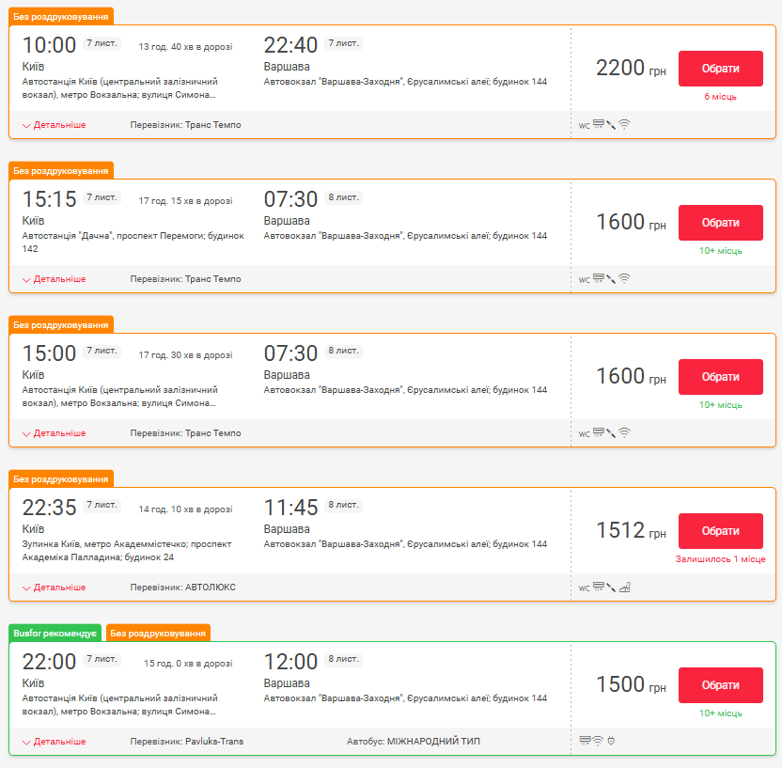Image resolution: width=782 pixels, height=768 pixels.
Task: Click carrier name Транс Темпо on the 15:15 trip
Action: [212, 279]
